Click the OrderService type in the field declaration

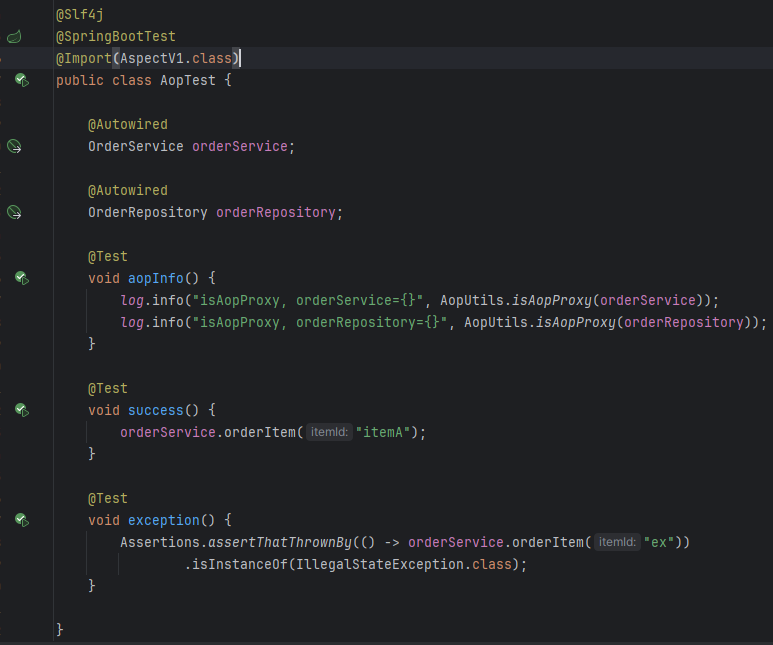click(136, 146)
